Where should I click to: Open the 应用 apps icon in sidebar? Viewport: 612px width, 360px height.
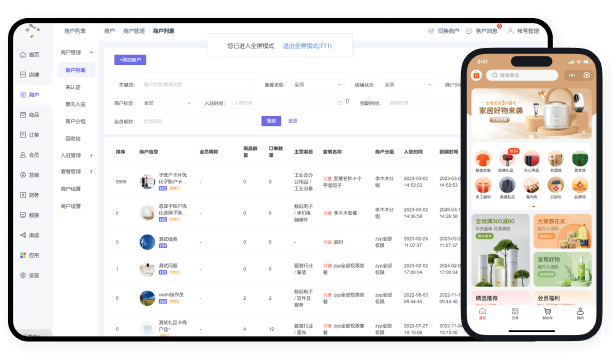pos(23,255)
